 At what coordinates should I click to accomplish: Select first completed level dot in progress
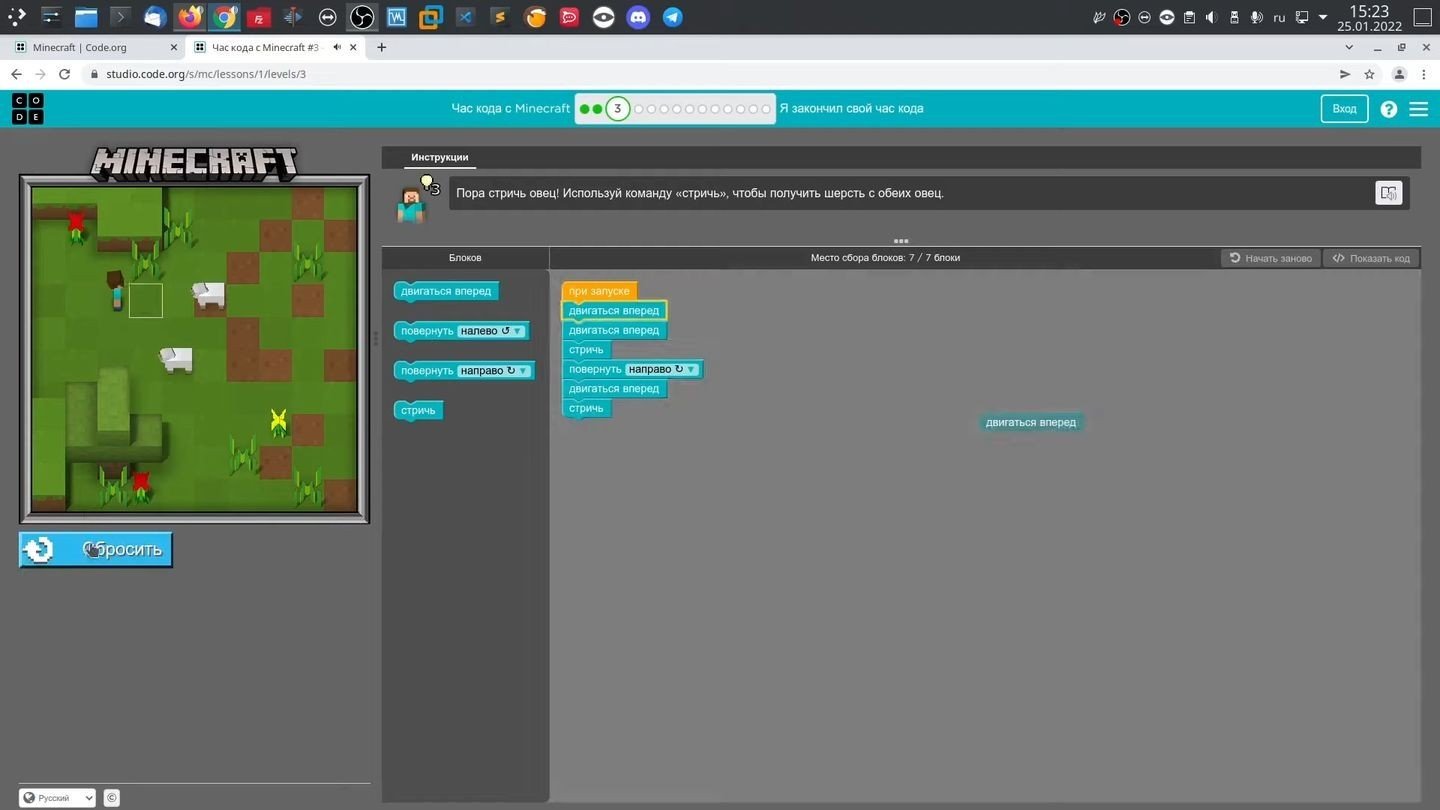click(x=584, y=109)
